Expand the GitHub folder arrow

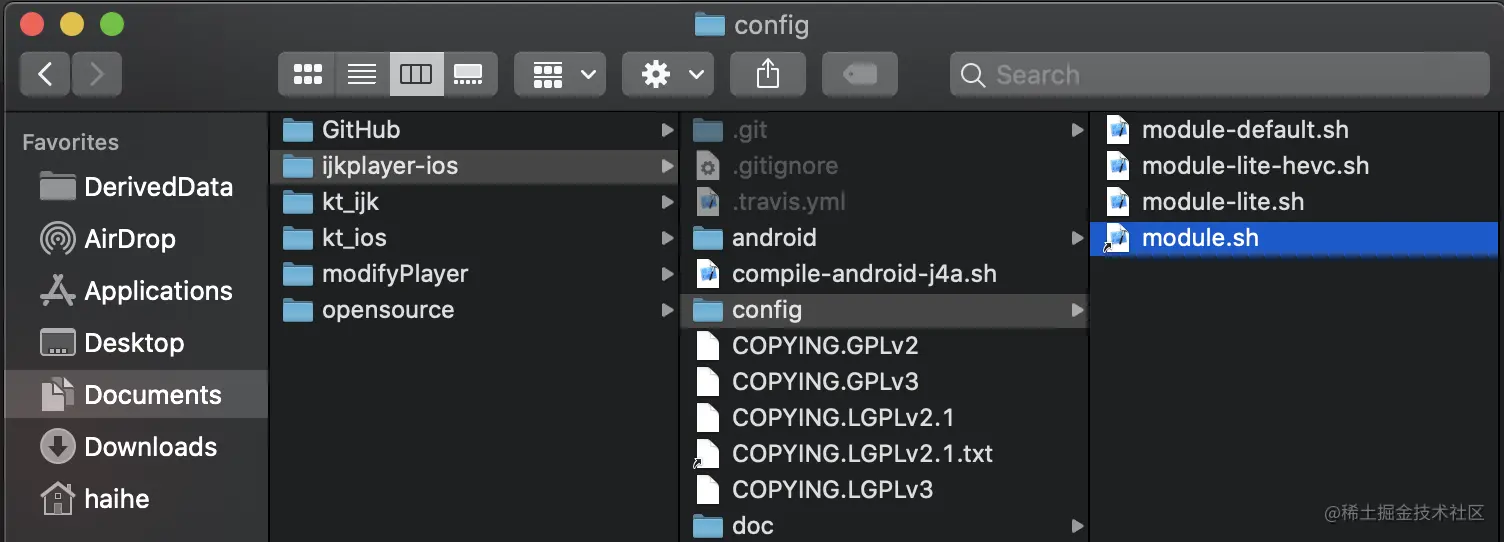click(x=667, y=130)
